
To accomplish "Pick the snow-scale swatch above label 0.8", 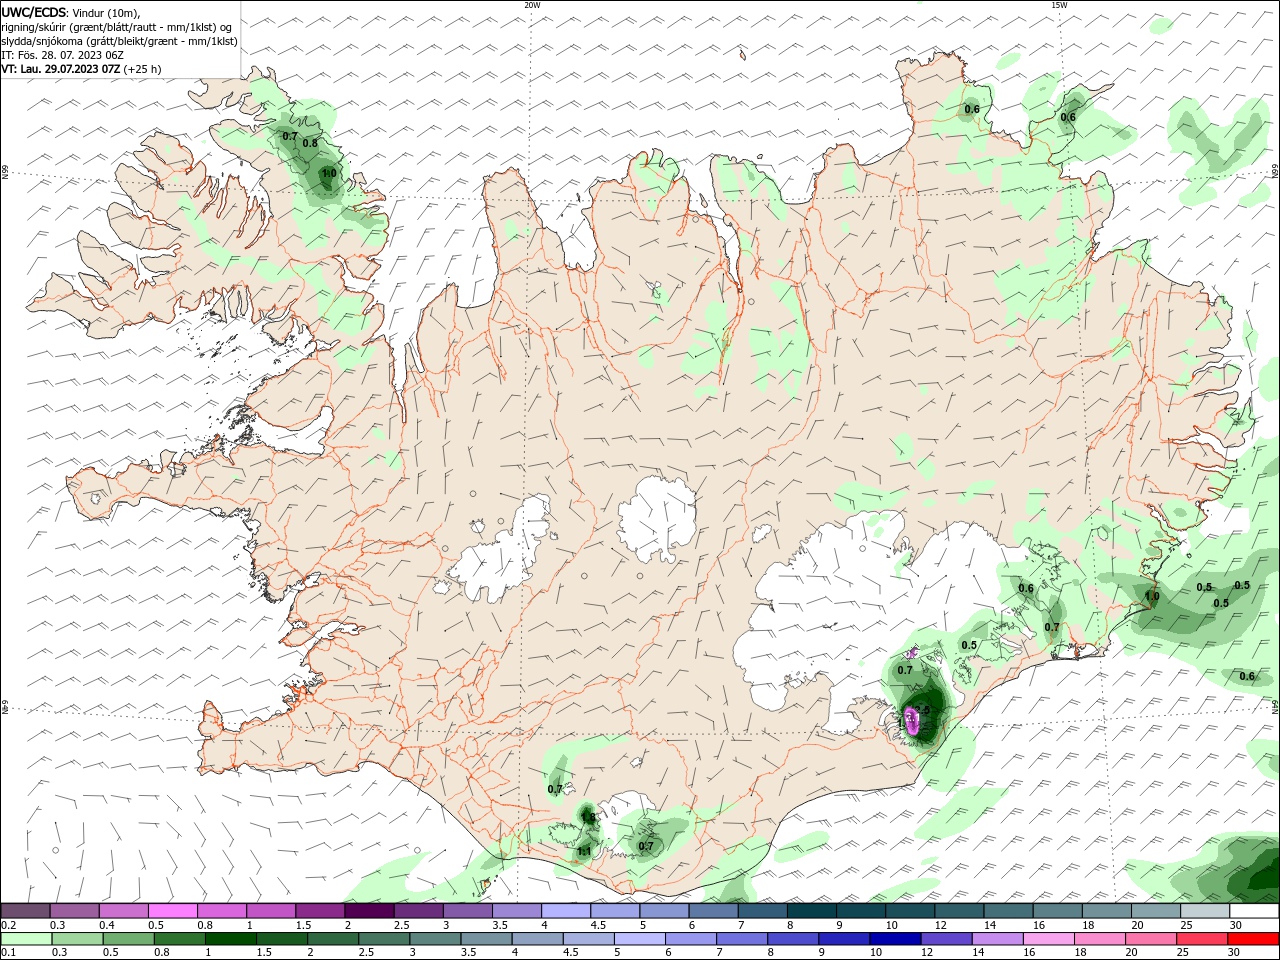I will coord(222,911).
